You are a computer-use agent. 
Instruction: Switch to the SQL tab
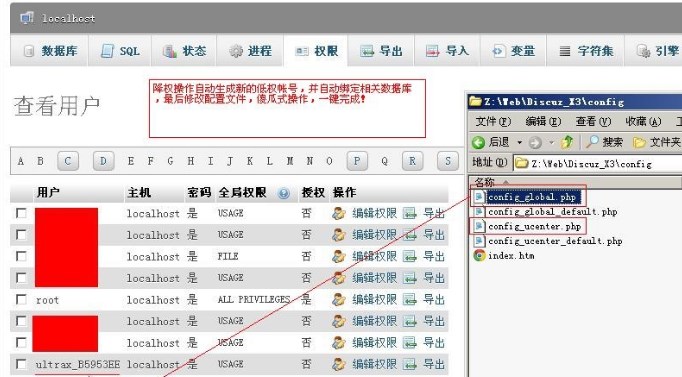(x=120, y=51)
